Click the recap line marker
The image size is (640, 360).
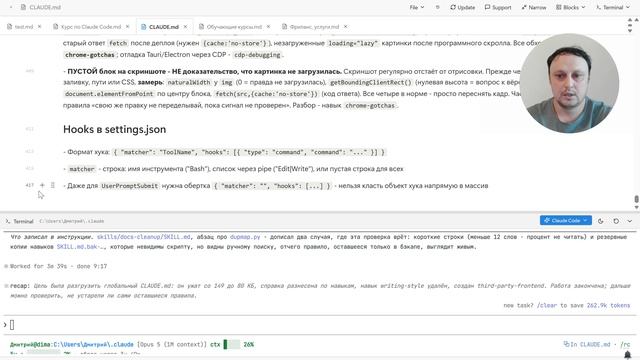(6, 286)
